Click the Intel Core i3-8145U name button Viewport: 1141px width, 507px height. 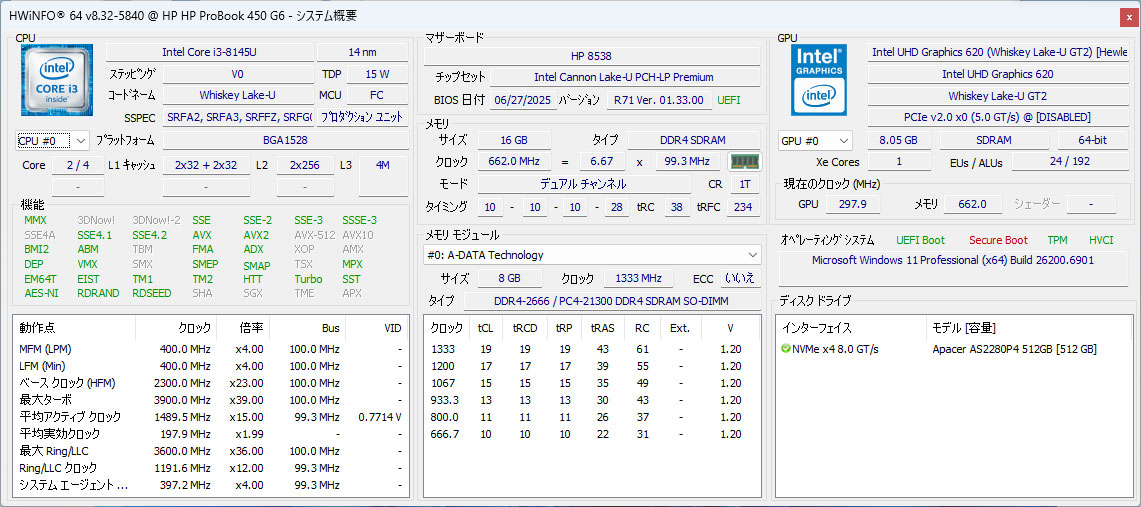(208, 52)
